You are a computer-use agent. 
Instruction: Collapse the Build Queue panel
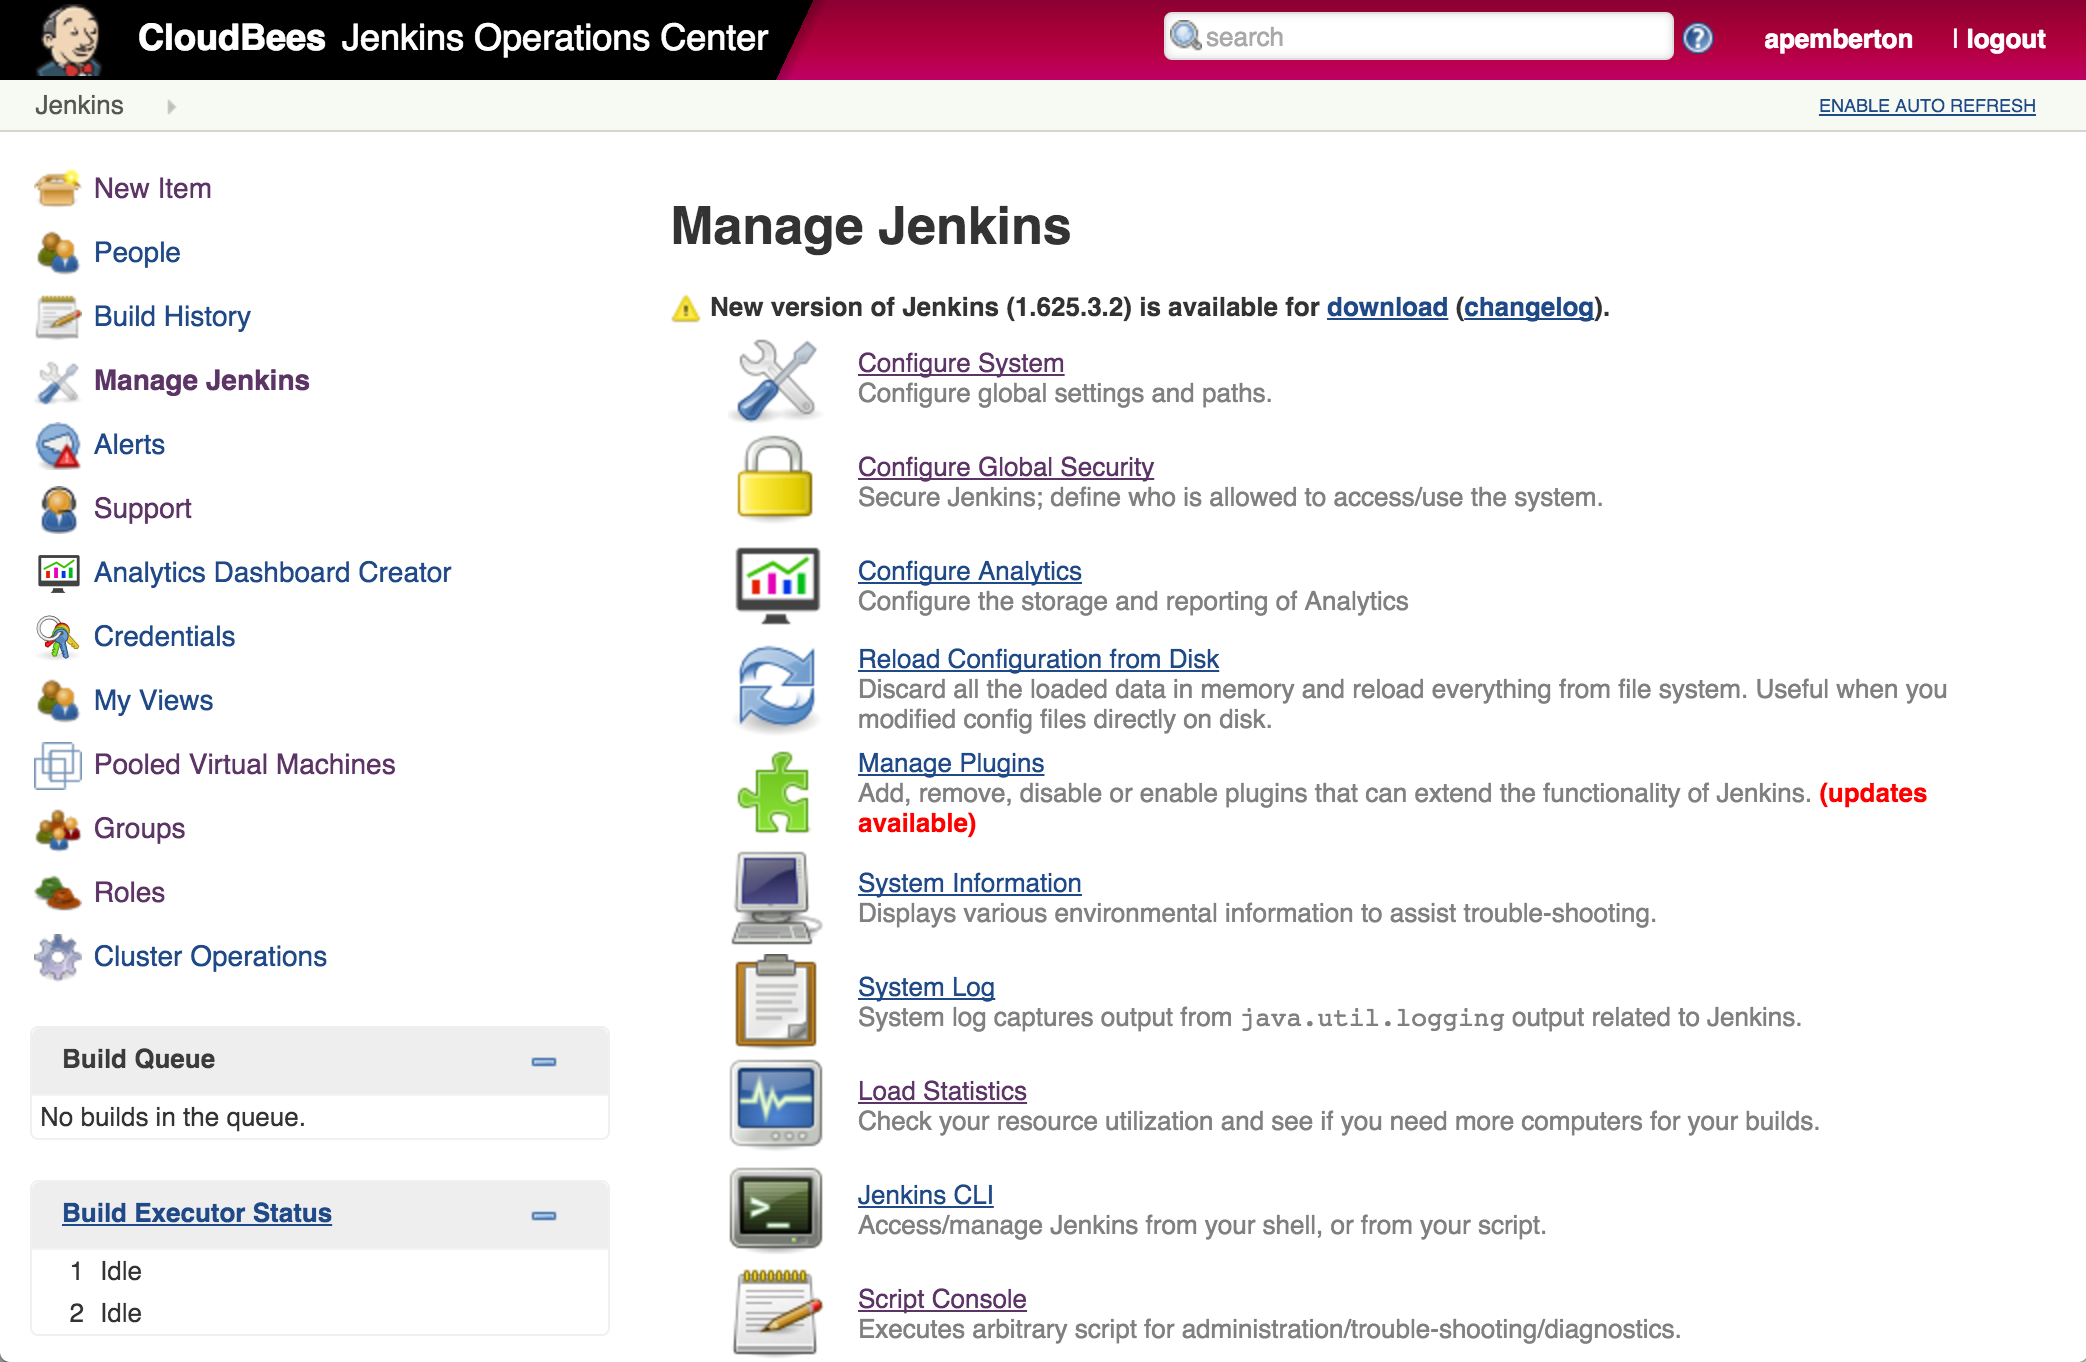(x=544, y=1061)
